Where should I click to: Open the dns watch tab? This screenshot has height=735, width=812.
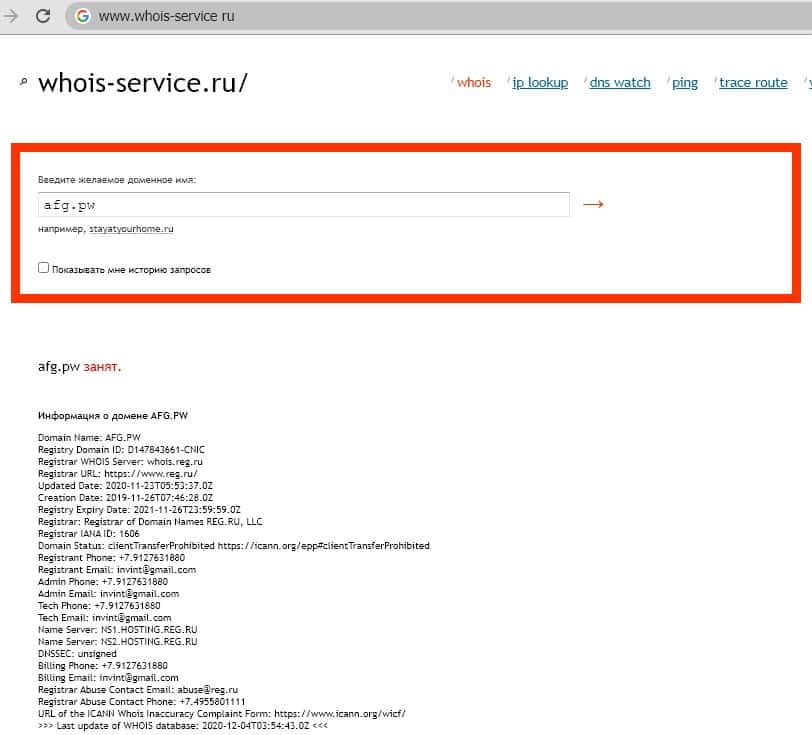[x=620, y=83]
